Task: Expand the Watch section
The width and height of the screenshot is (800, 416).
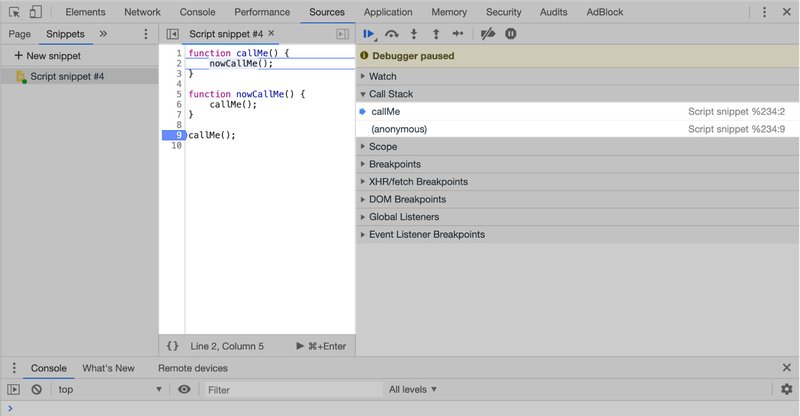Action: point(577,76)
